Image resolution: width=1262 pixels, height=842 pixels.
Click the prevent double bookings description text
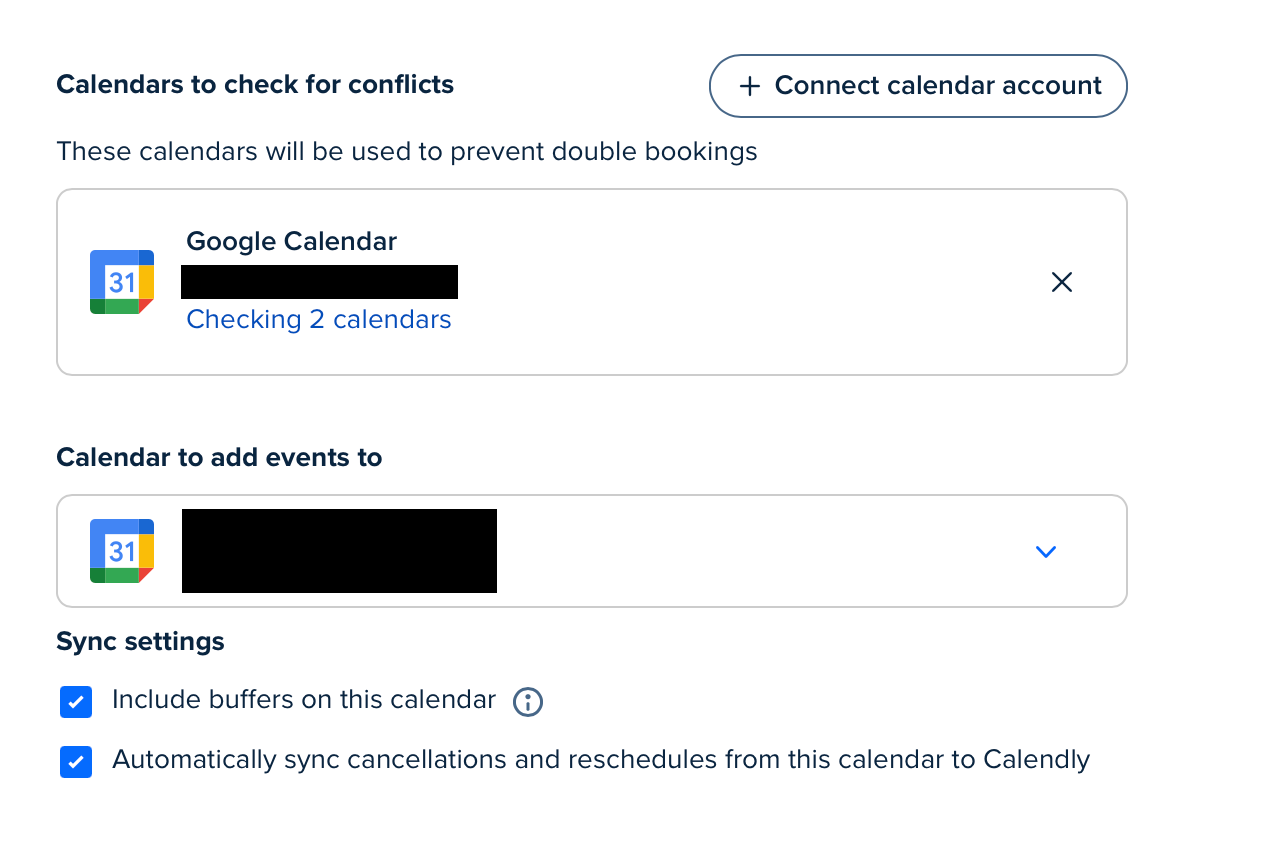pos(407,152)
